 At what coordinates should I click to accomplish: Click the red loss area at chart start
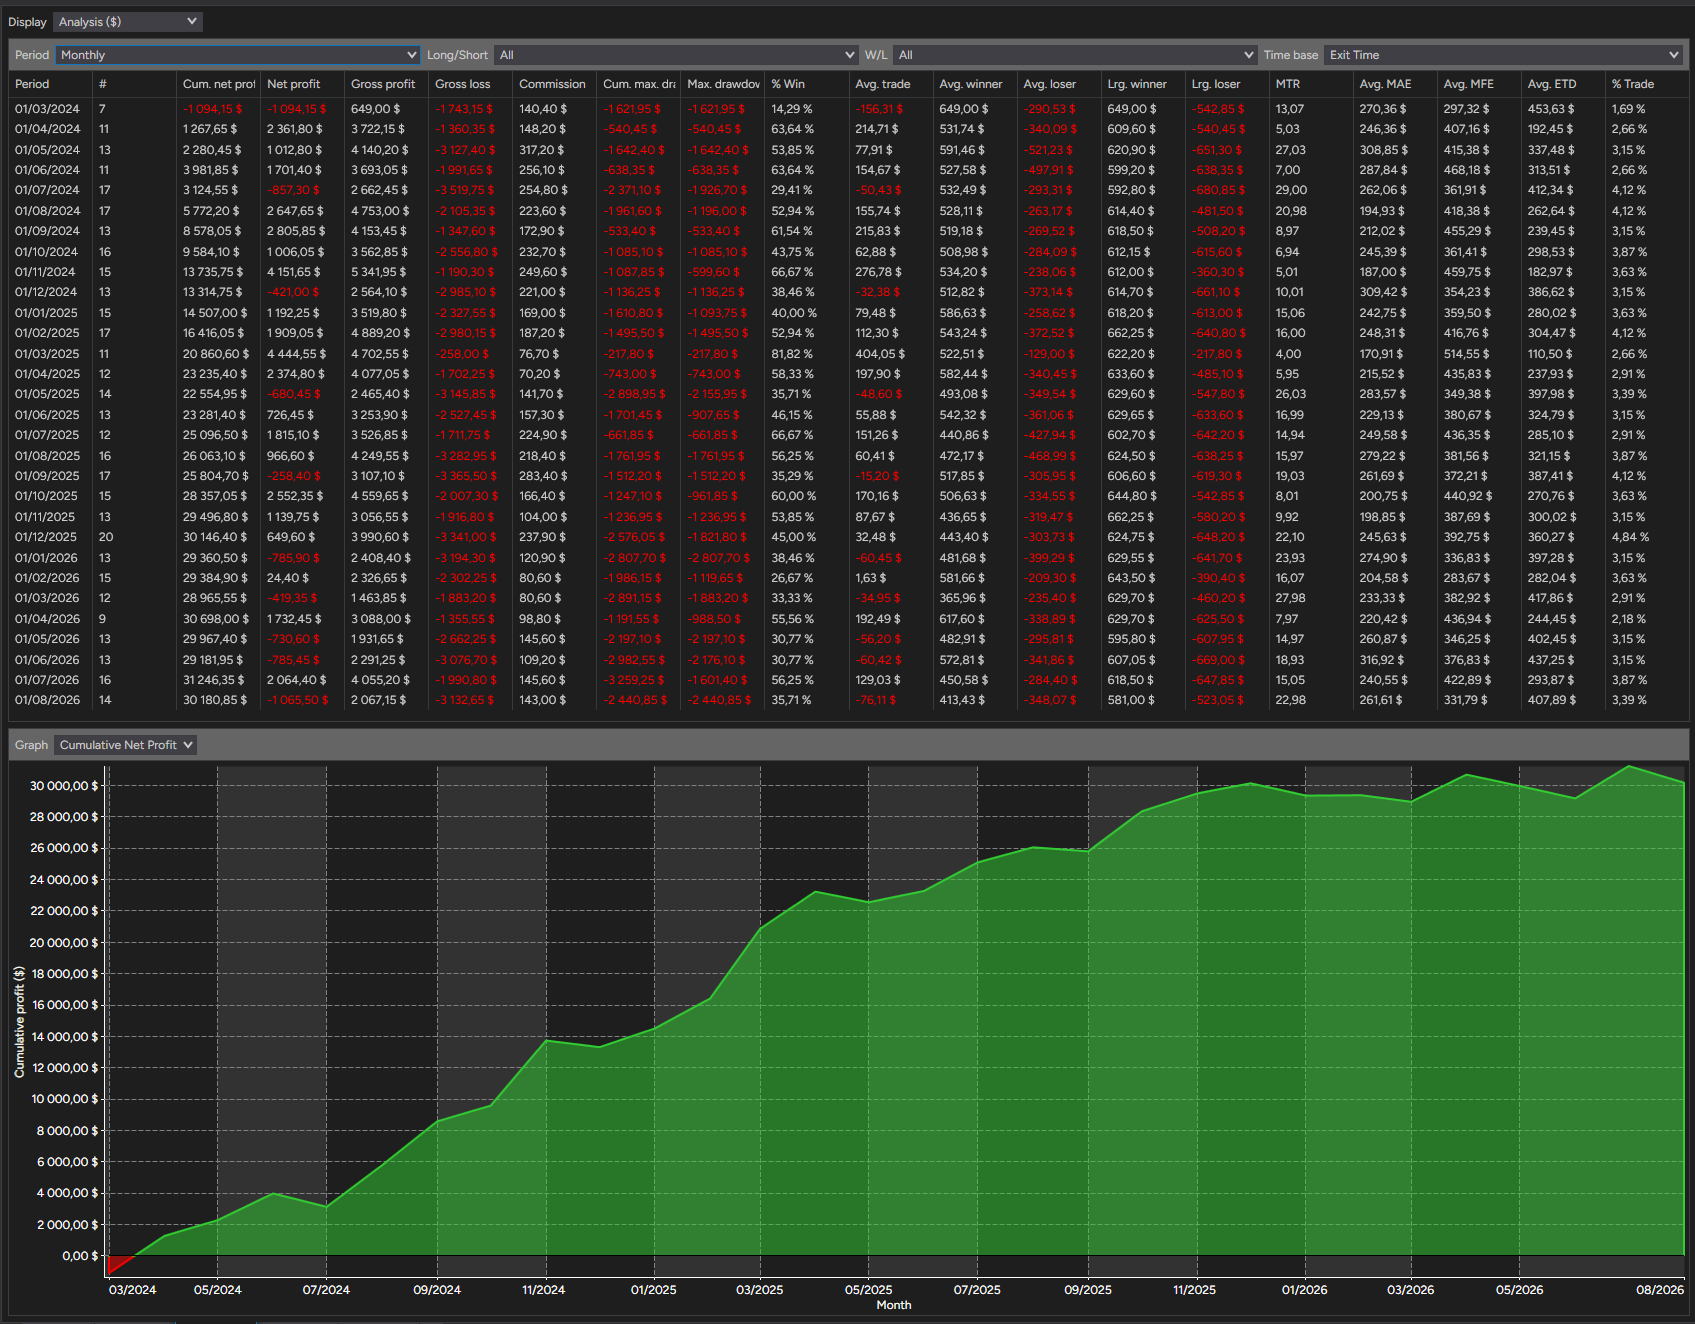click(x=116, y=1263)
